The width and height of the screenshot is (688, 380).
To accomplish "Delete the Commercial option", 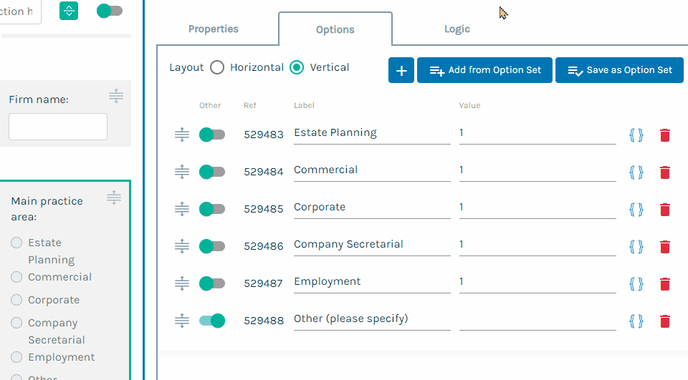I will (x=665, y=172).
